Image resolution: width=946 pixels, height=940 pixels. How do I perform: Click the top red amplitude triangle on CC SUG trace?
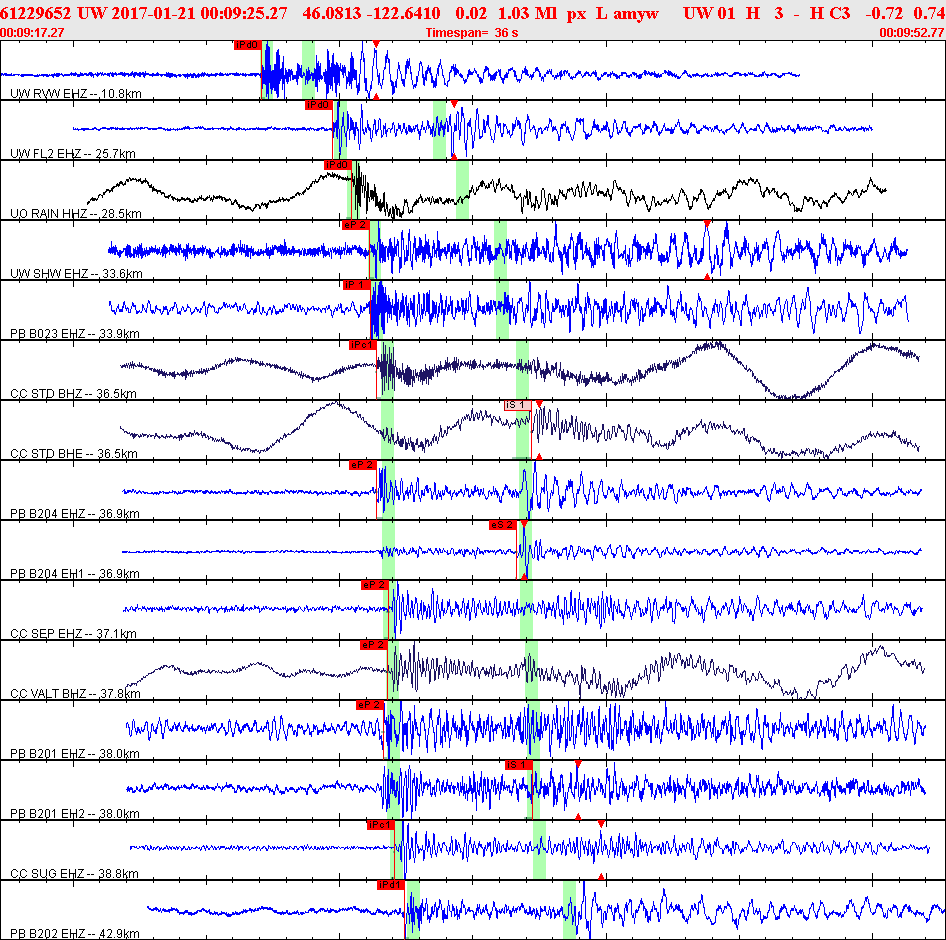coord(601,824)
